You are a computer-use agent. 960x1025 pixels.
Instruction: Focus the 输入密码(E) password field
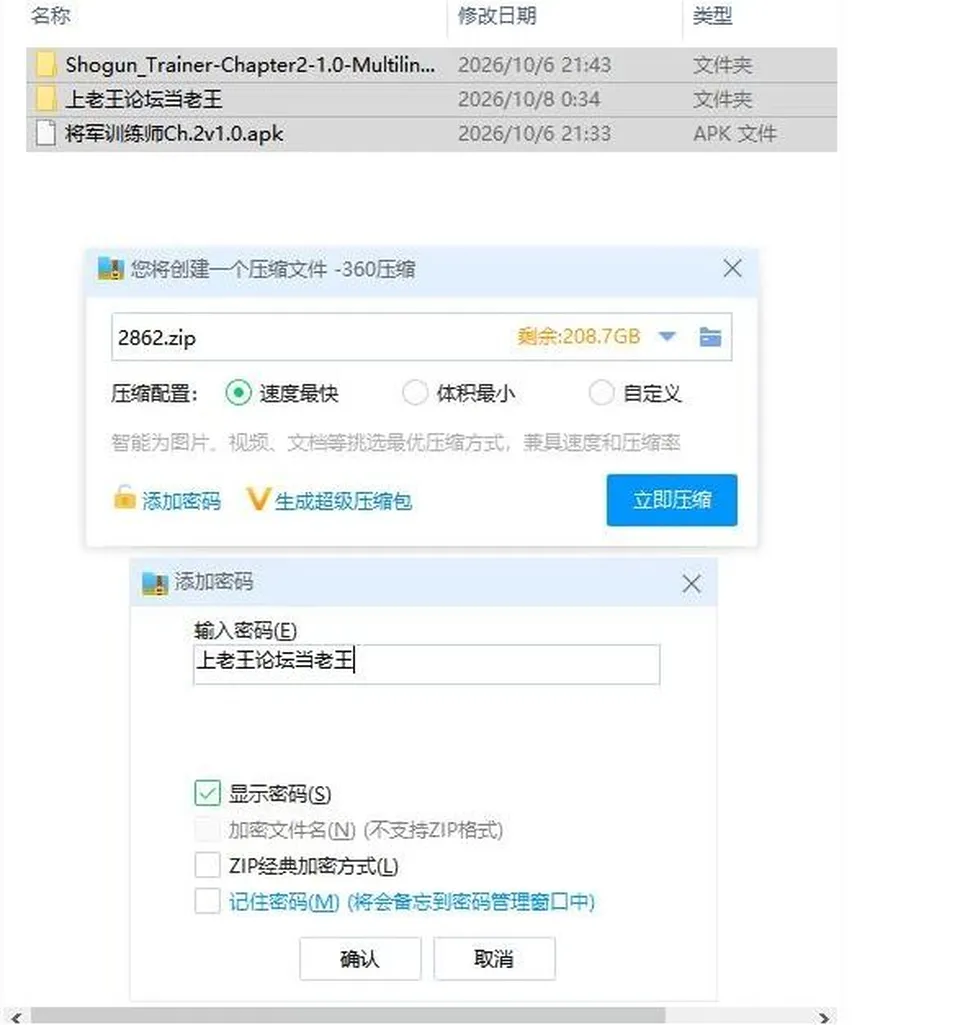pos(427,664)
